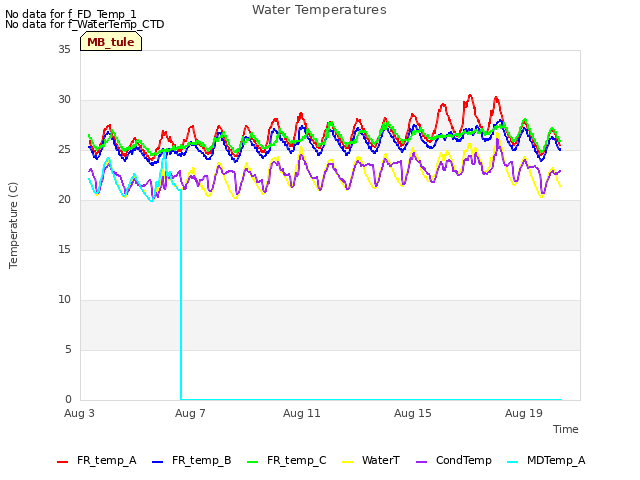Click the green FR_temp_C legend swatch
Screen dimensions: 640x480
[253, 462]
